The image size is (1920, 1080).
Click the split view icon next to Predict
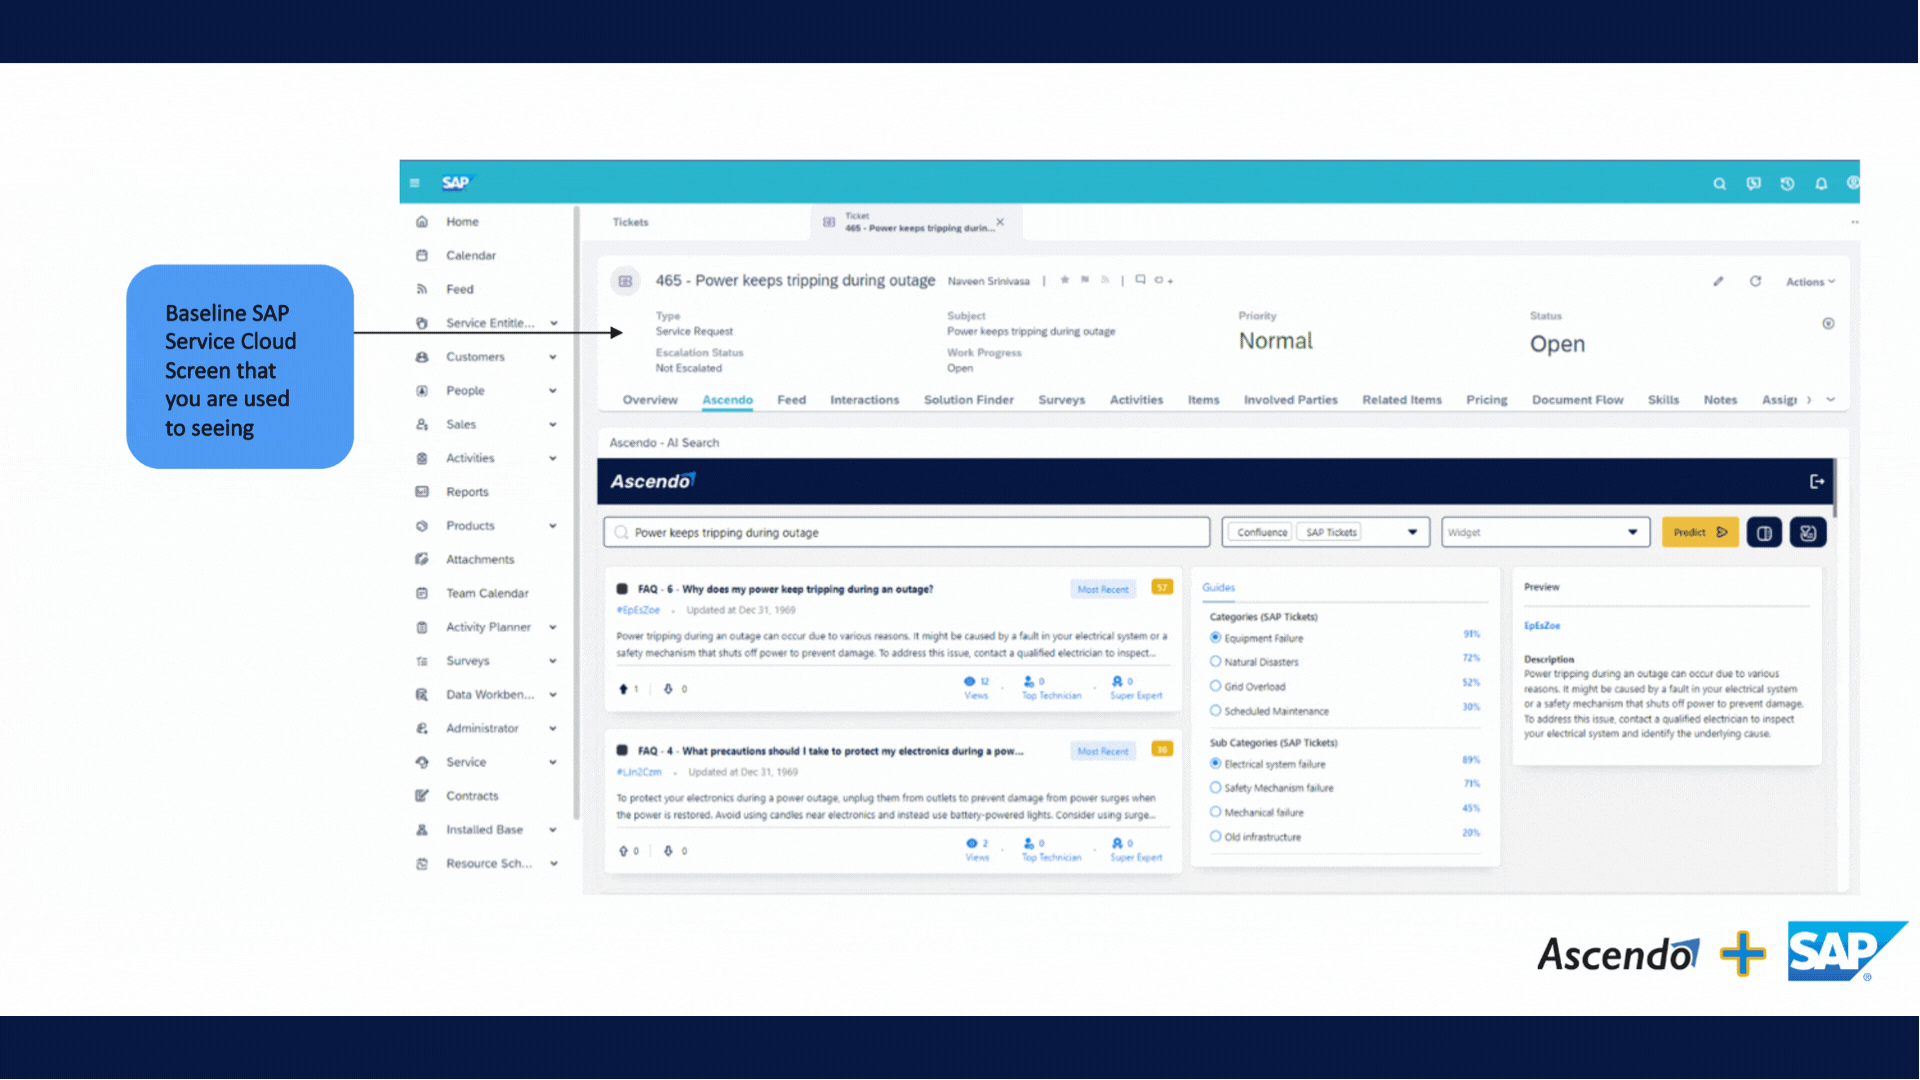tap(1764, 533)
